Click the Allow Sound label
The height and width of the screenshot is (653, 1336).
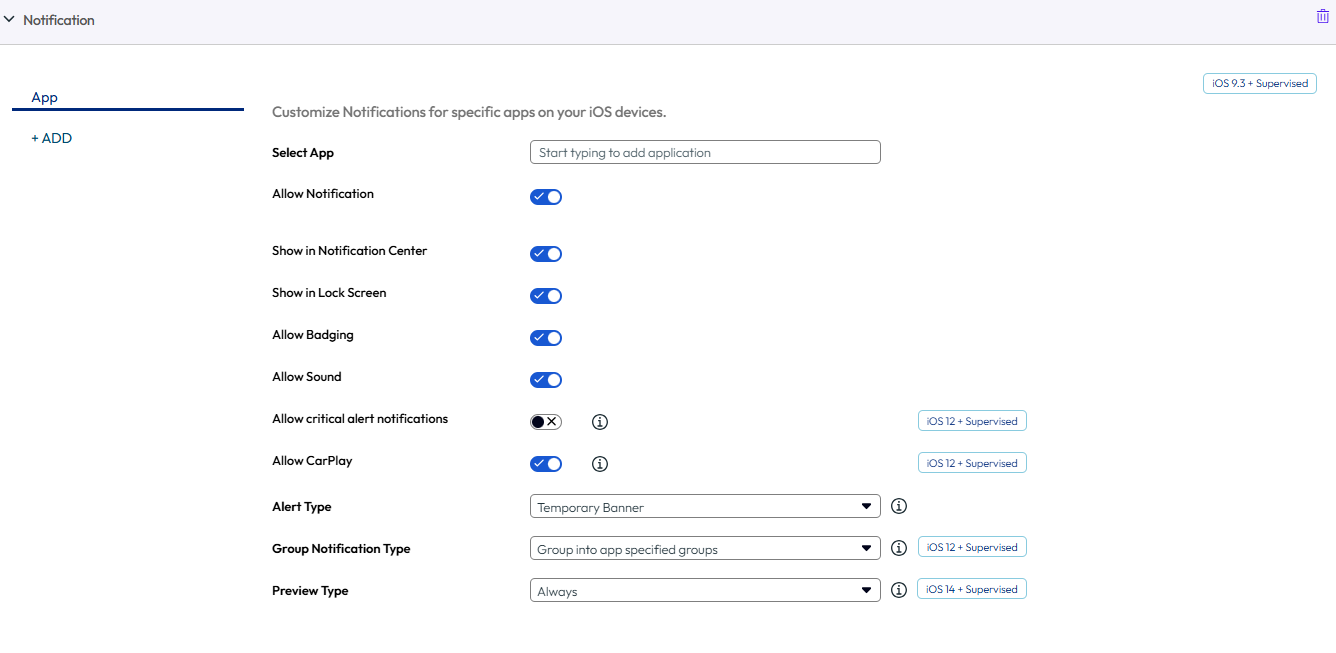click(307, 377)
